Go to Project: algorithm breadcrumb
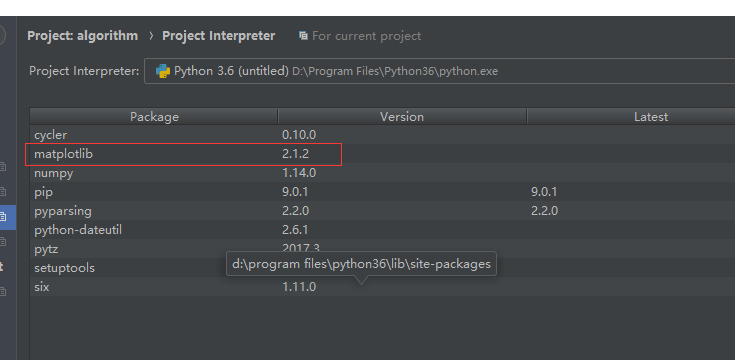Viewport: 735px width, 360px height. point(82,36)
